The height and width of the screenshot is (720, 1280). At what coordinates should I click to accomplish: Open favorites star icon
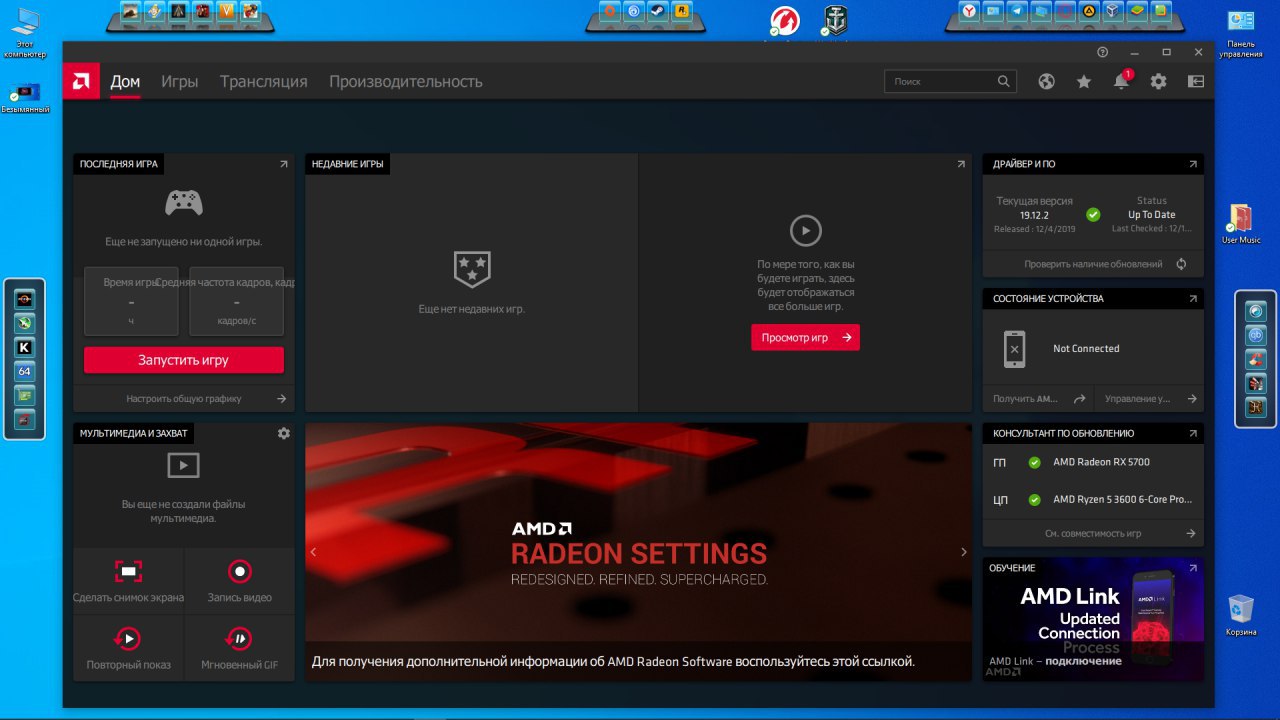(1084, 82)
